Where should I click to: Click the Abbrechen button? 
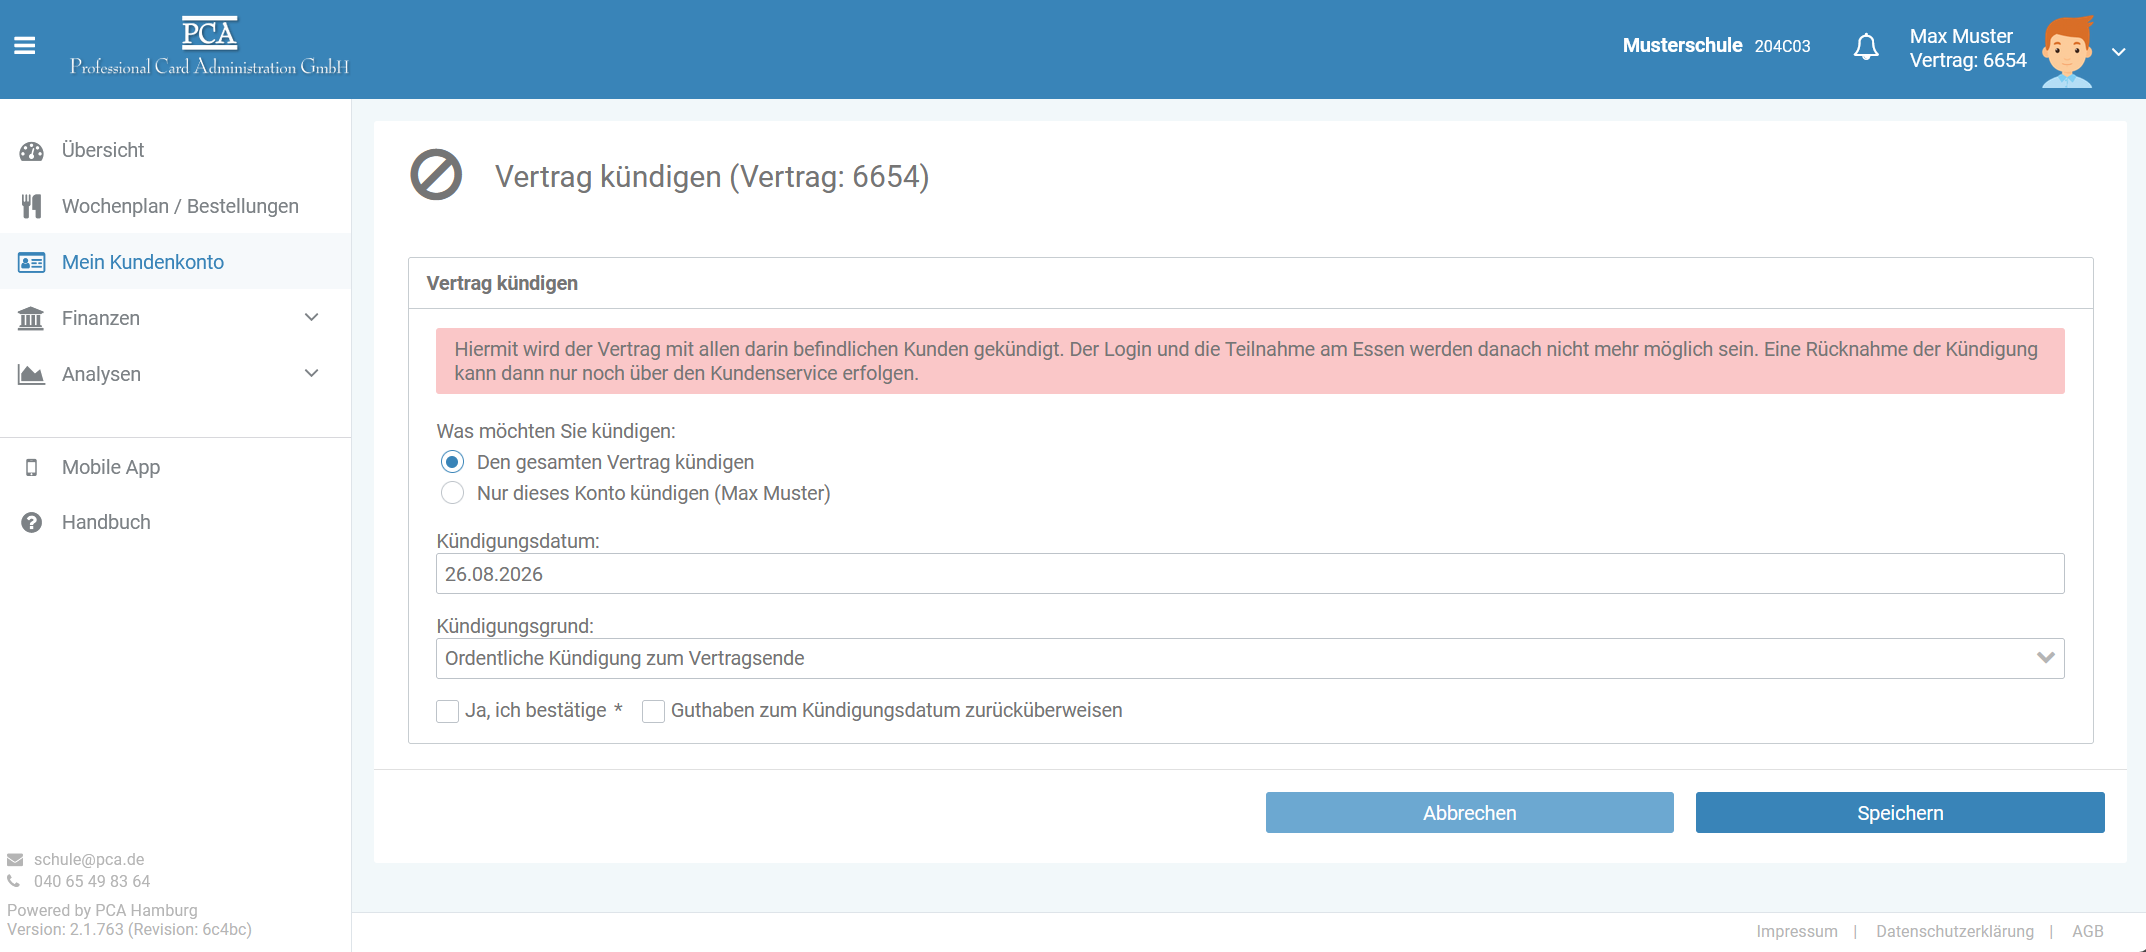click(x=1470, y=813)
